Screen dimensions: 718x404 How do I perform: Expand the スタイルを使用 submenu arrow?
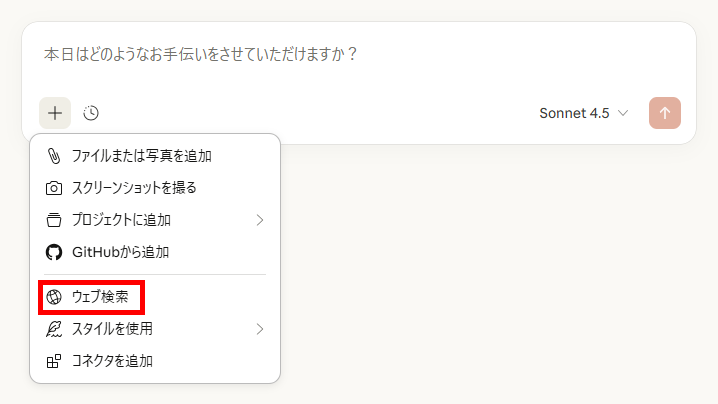pos(260,329)
